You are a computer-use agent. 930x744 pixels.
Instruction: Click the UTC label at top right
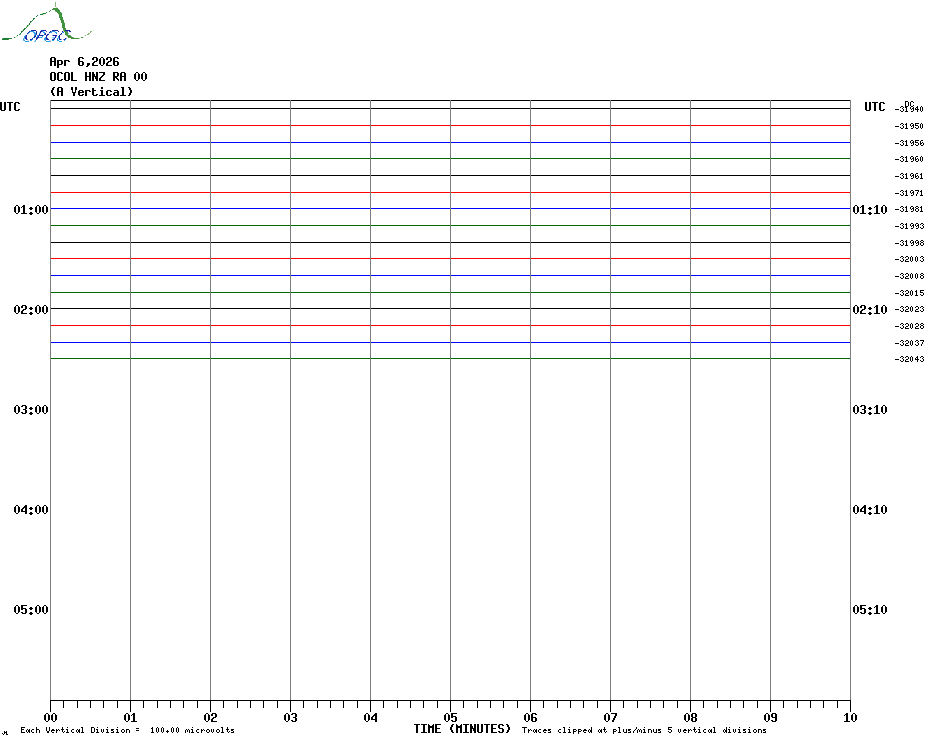875,107
